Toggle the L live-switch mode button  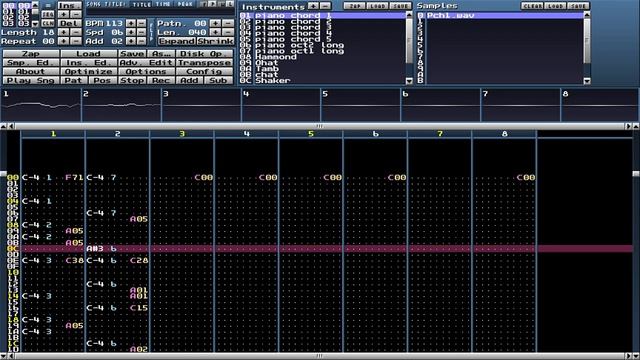coord(230,4)
